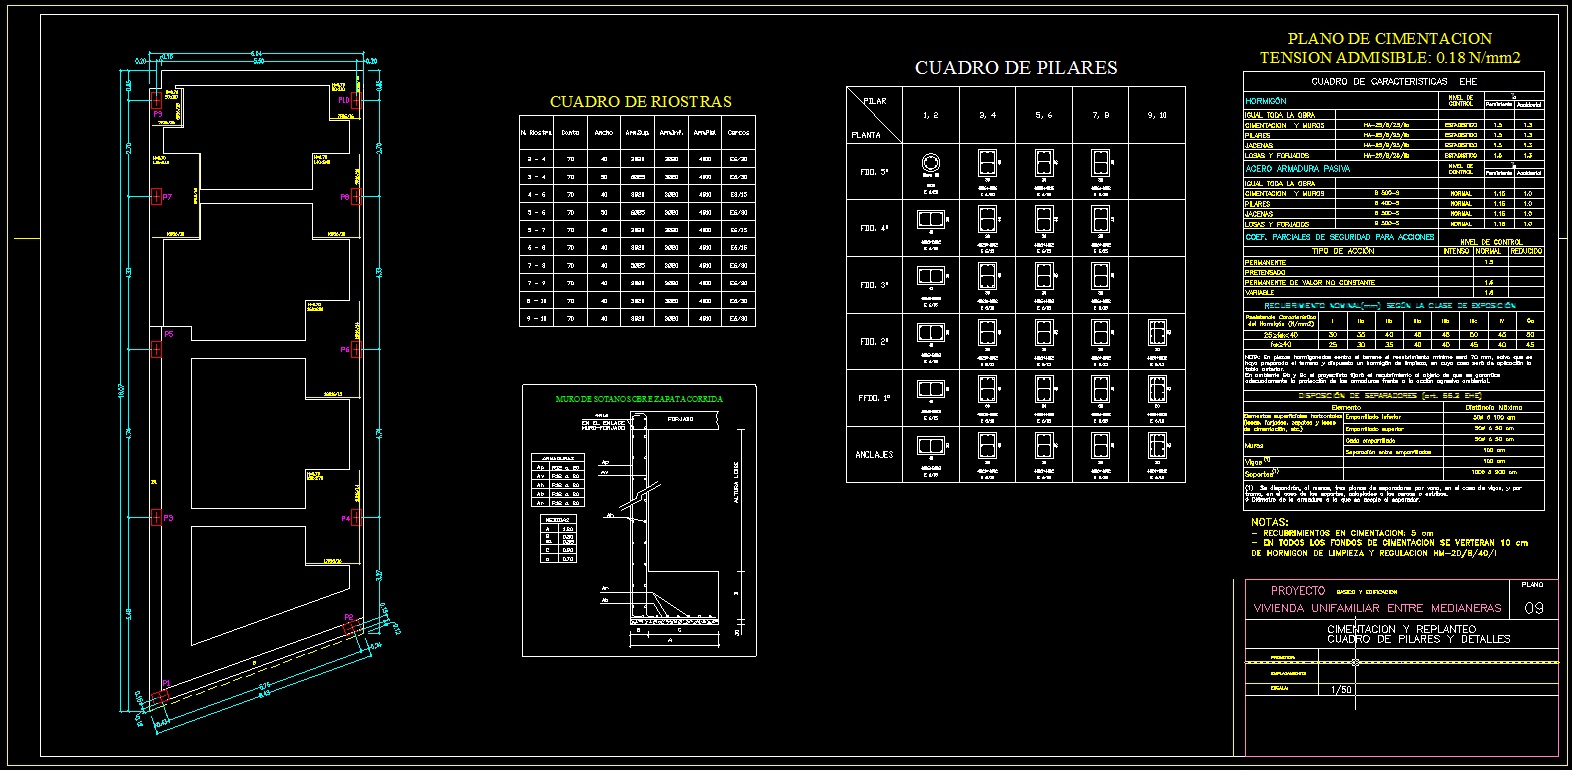Screen dimensions: 1572x770
Task: Click riostra row 6 - 8
Action: point(637,248)
